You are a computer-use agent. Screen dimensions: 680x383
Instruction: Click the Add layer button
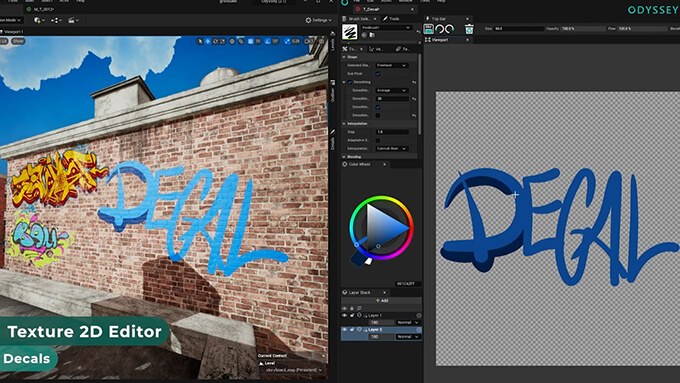click(x=382, y=300)
